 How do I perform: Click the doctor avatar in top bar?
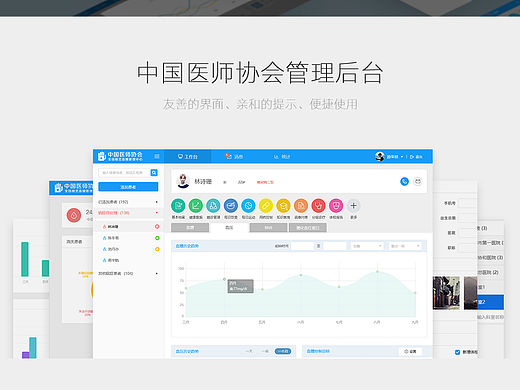point(380,156)
